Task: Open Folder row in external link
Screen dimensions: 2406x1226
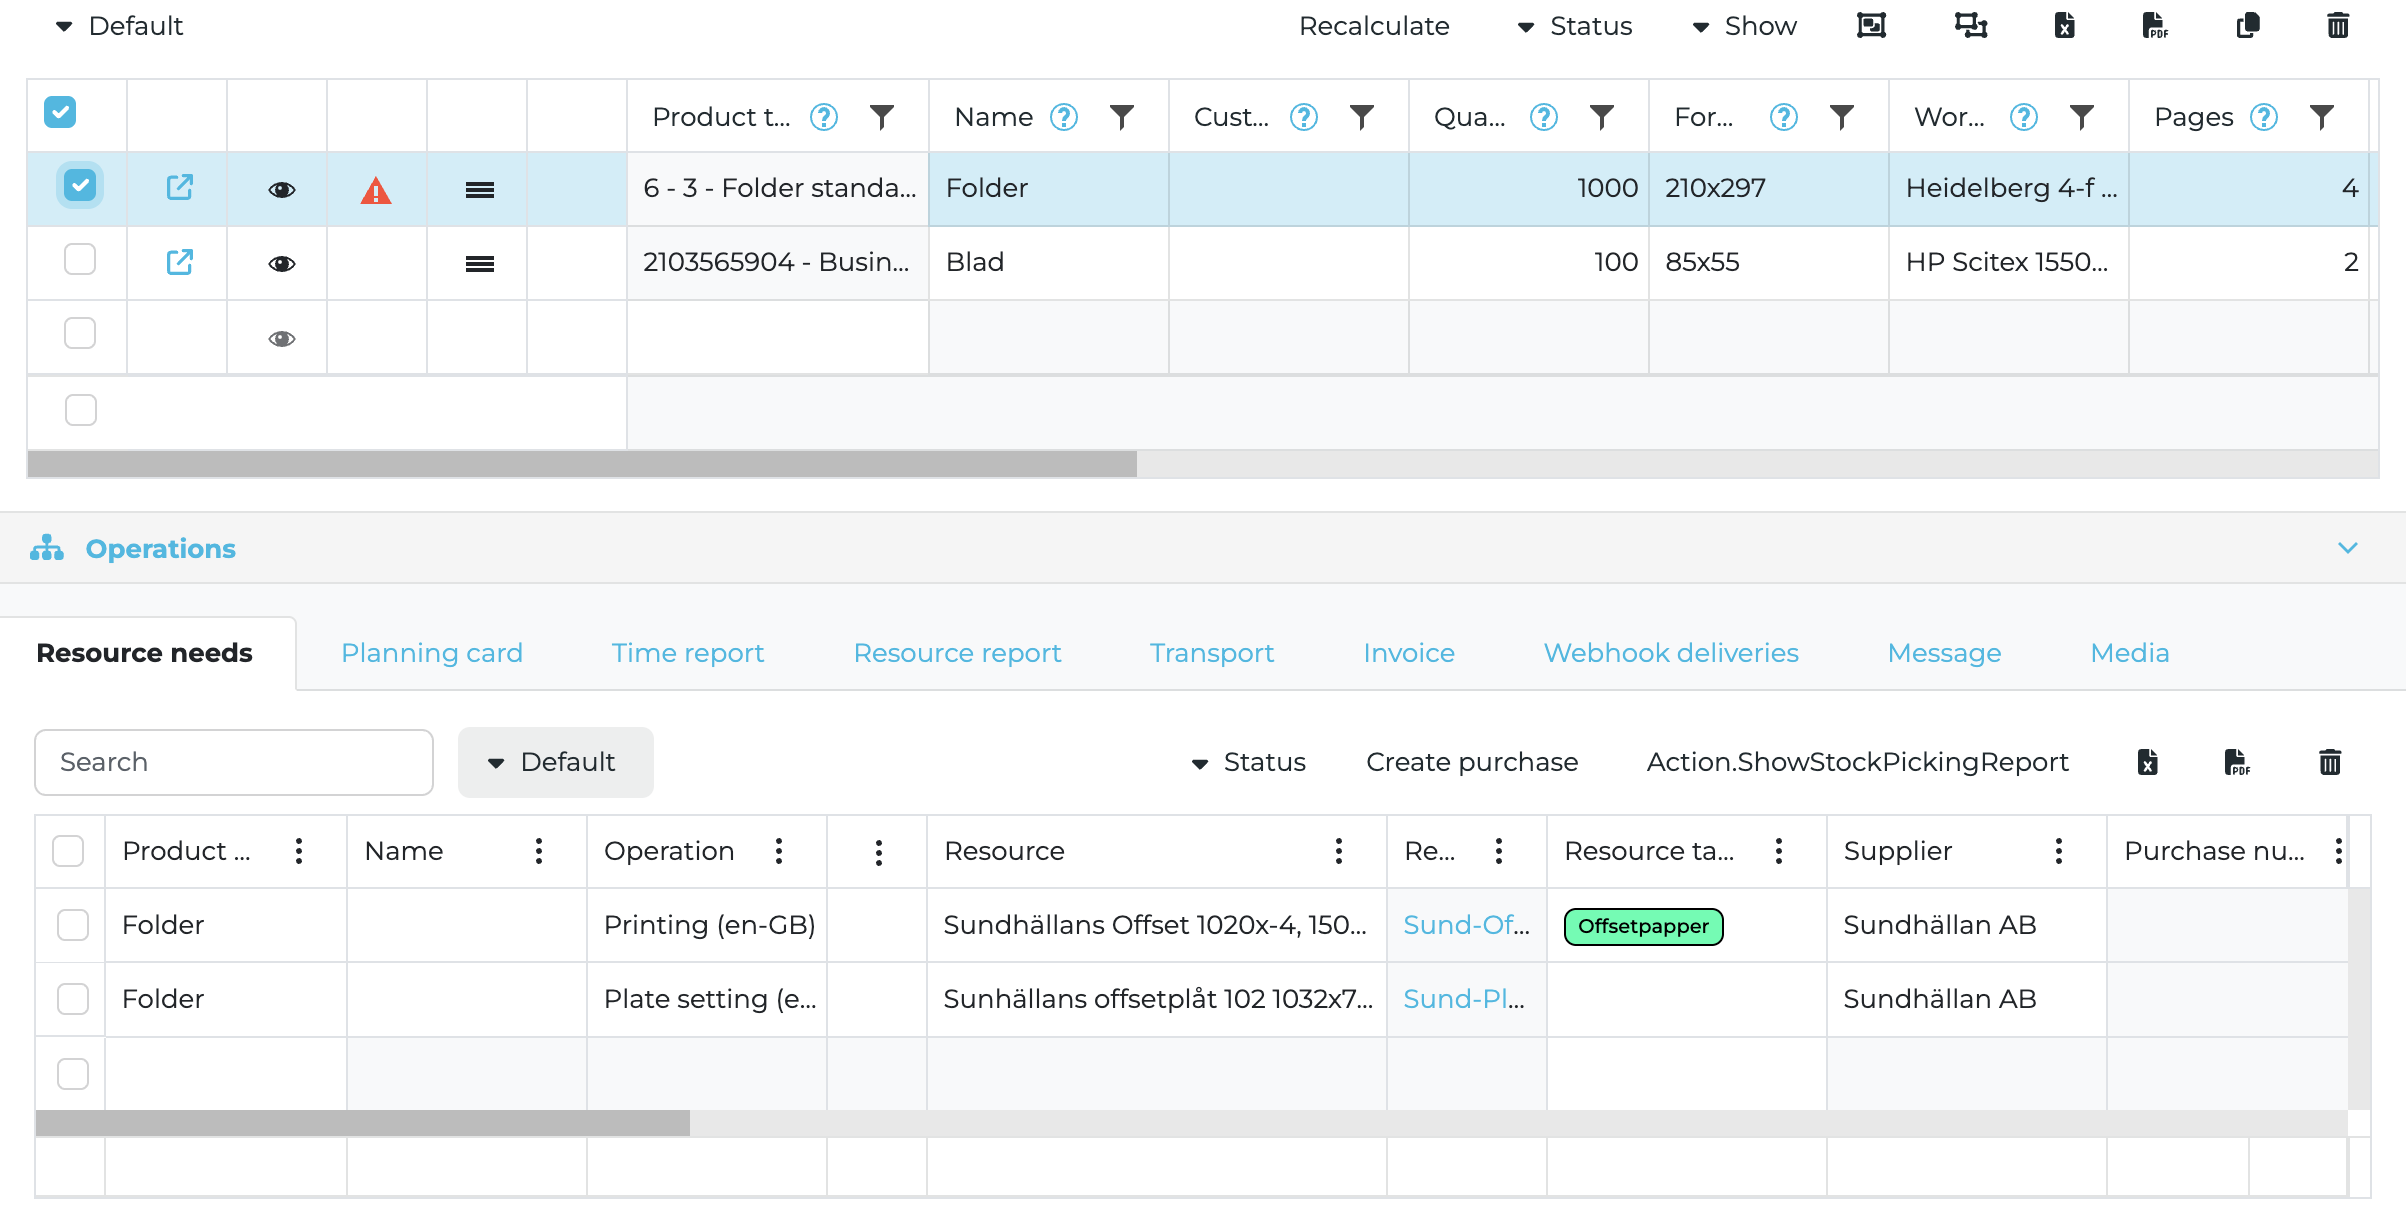Action: coord(179,188)
